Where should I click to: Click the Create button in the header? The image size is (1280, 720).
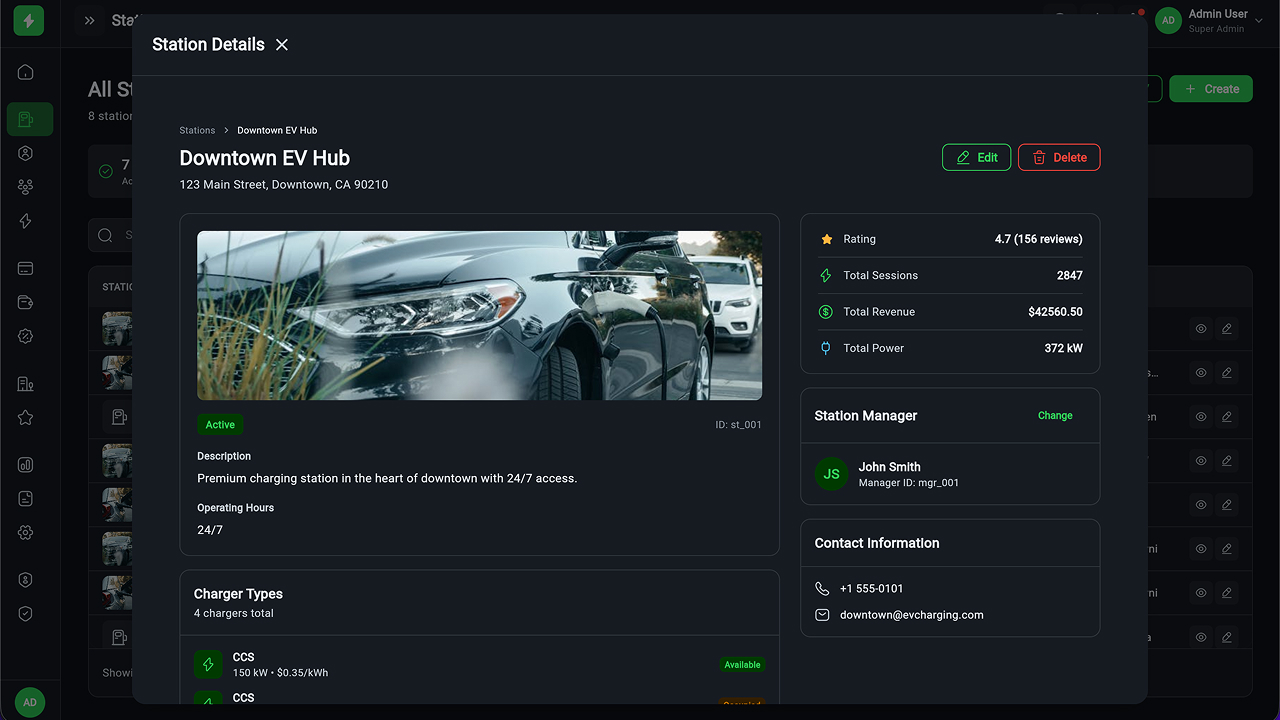pyautogui.click(x=1211, y=89)
